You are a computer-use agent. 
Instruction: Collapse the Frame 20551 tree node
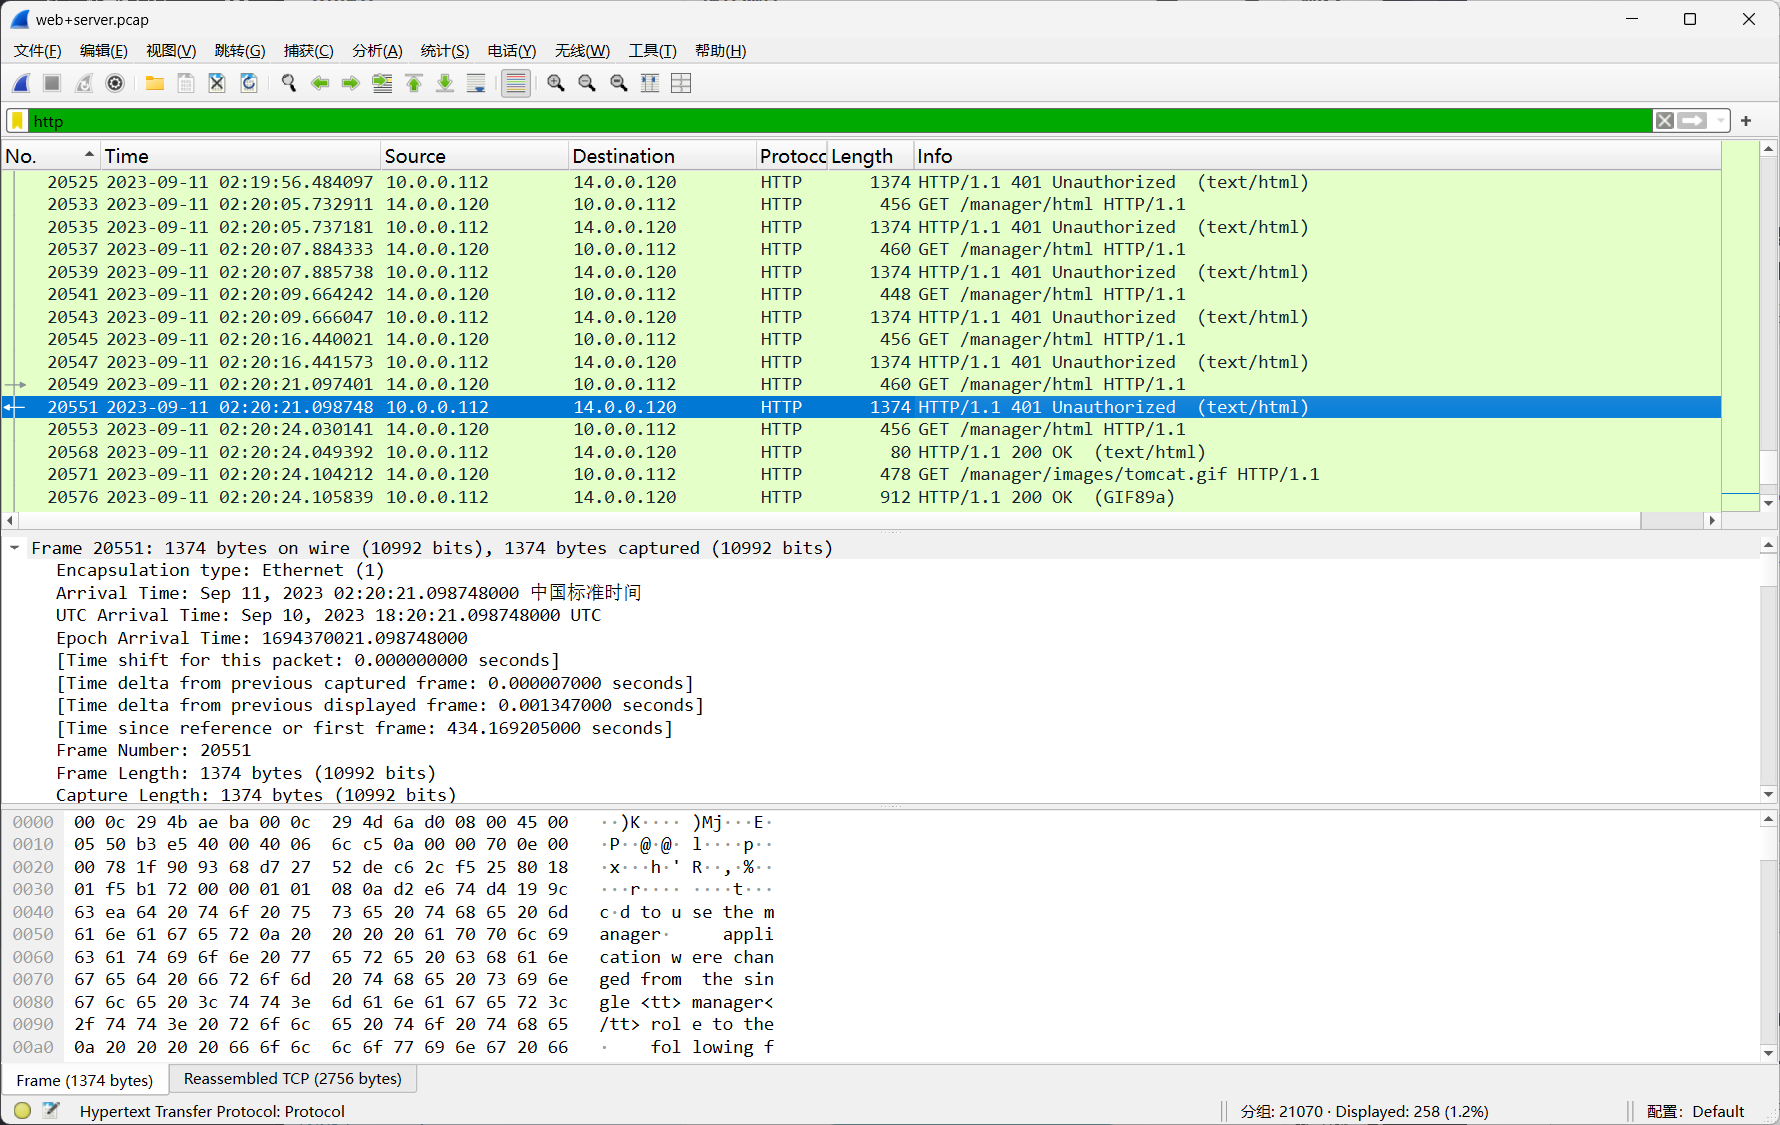(x=15, y=548)
